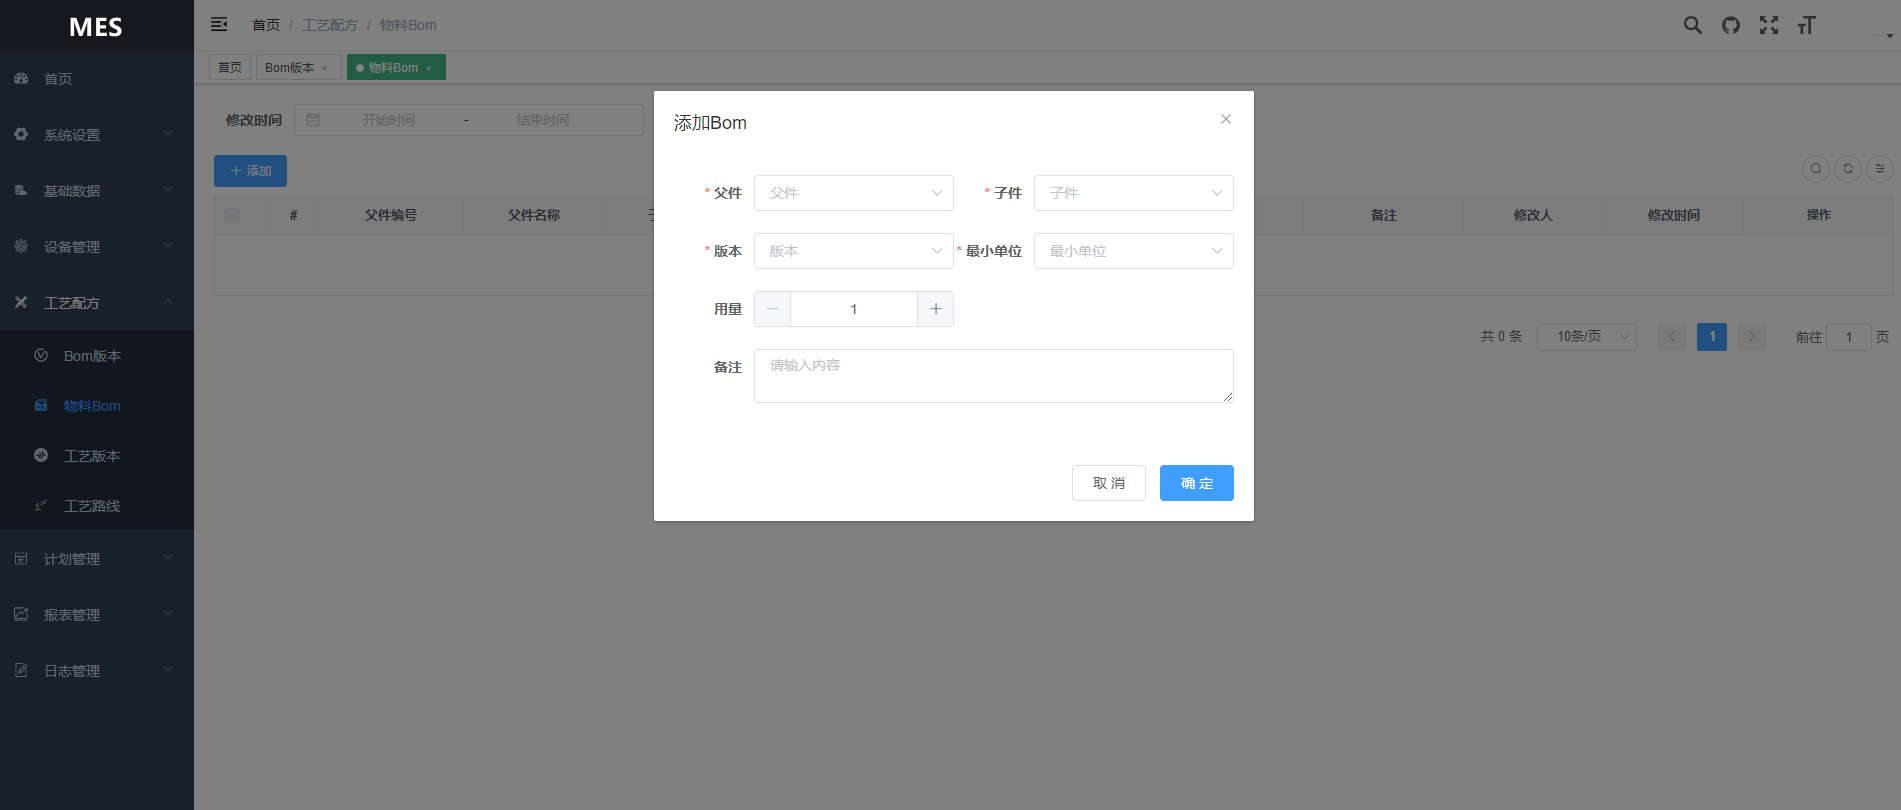
Task: Open the GitHub repository icon
Action: (1731, 25)
